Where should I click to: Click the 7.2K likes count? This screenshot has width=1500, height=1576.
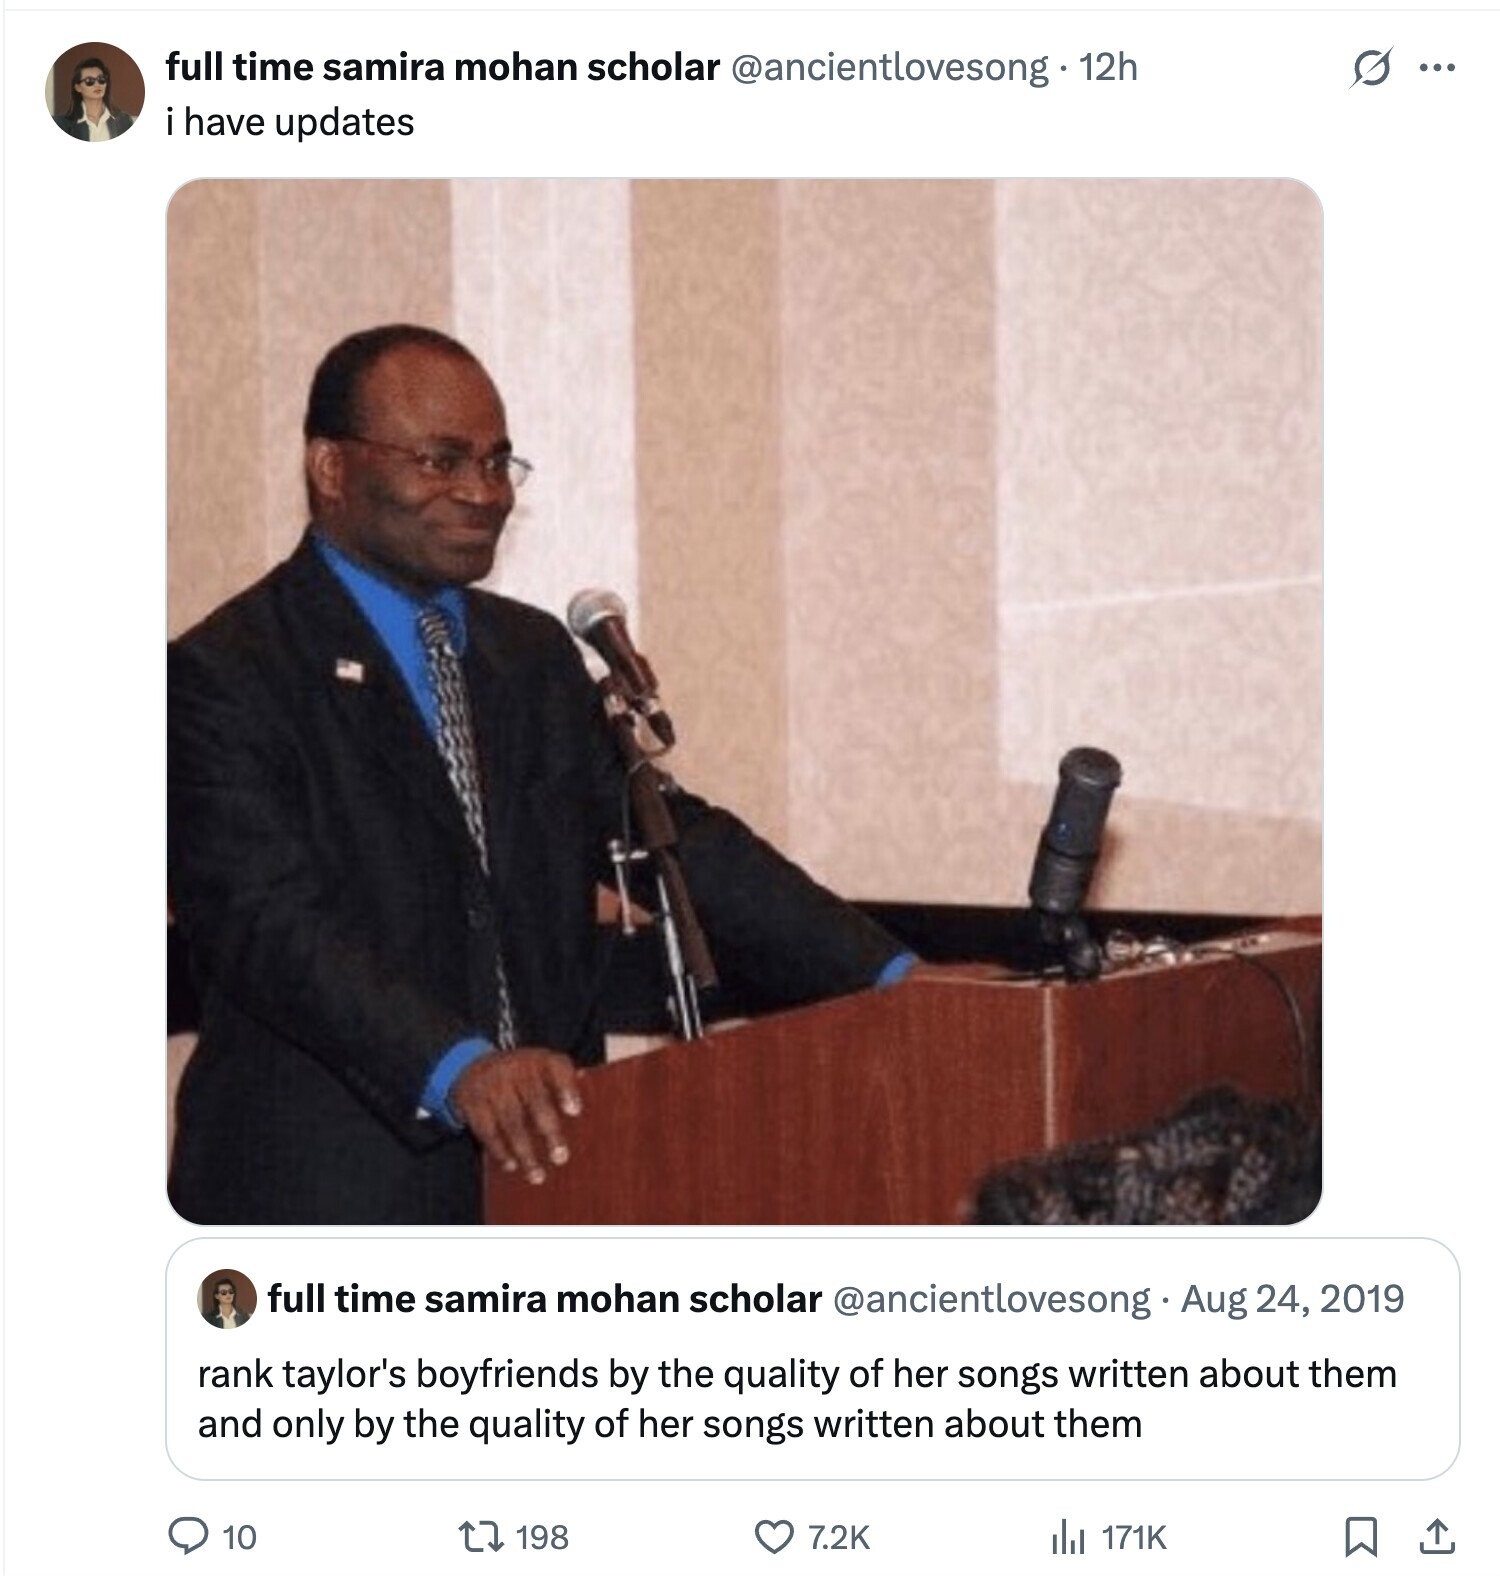pos(838,1537)
